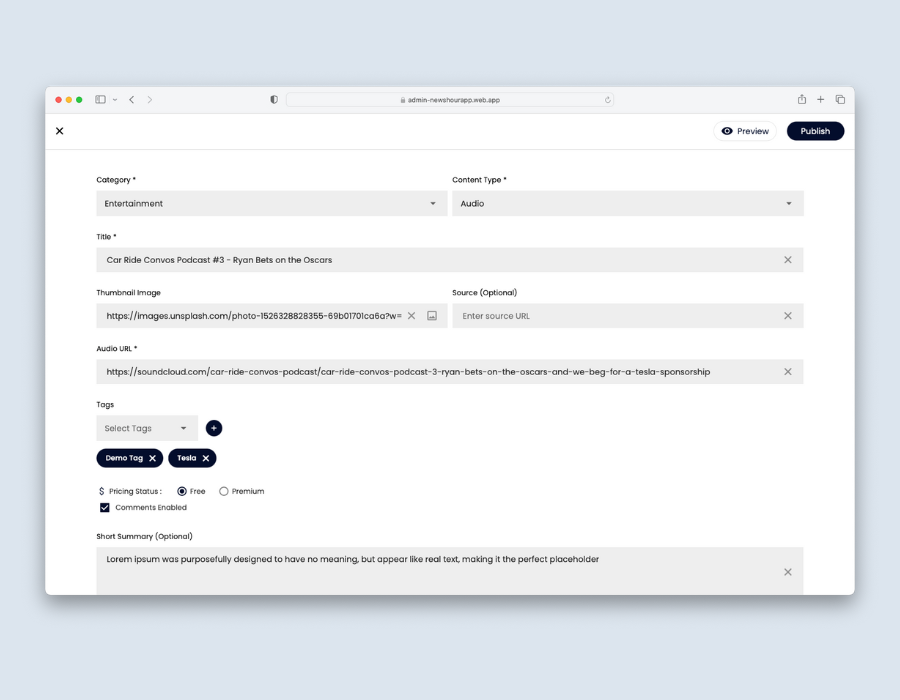Click the browser sidebar toggle in the toolbar
Screen dimensions: 900x700
(100, 99)
